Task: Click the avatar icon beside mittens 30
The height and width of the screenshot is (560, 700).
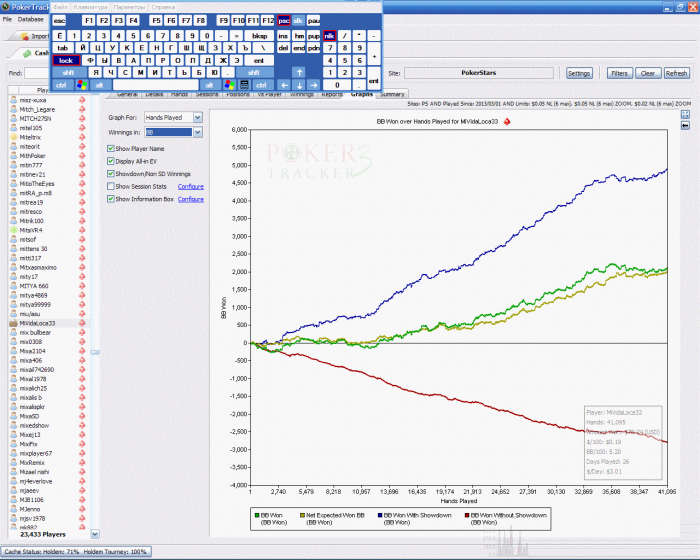Action: pyautogui.click(x=14, y=249)
